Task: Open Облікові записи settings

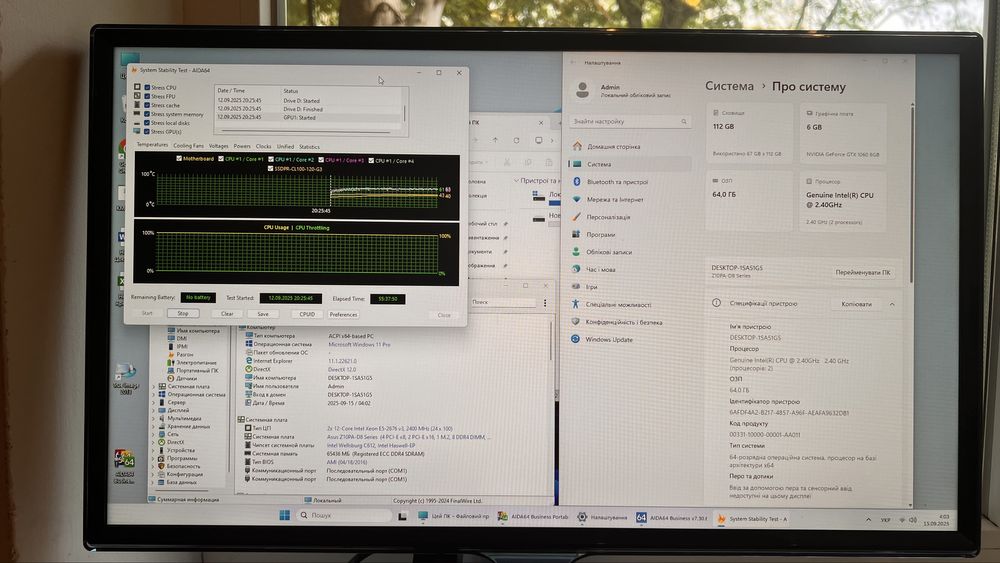Action: tap(608, 252)
